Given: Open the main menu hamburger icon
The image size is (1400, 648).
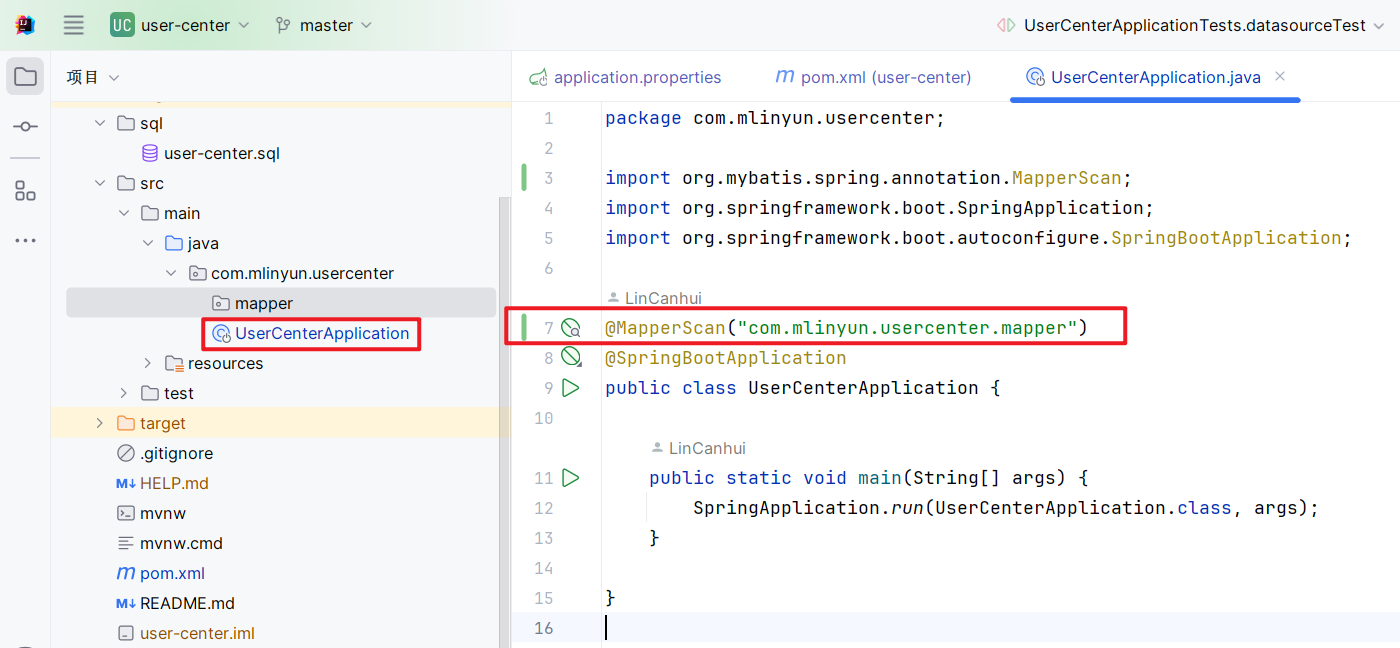Looking at the screenshot, I should [74, 25].
